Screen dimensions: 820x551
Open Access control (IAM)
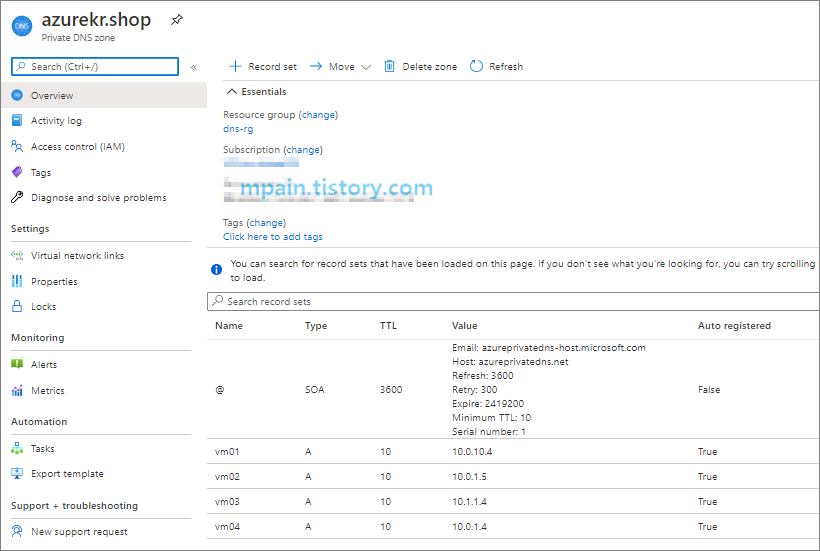coord(78,146)
